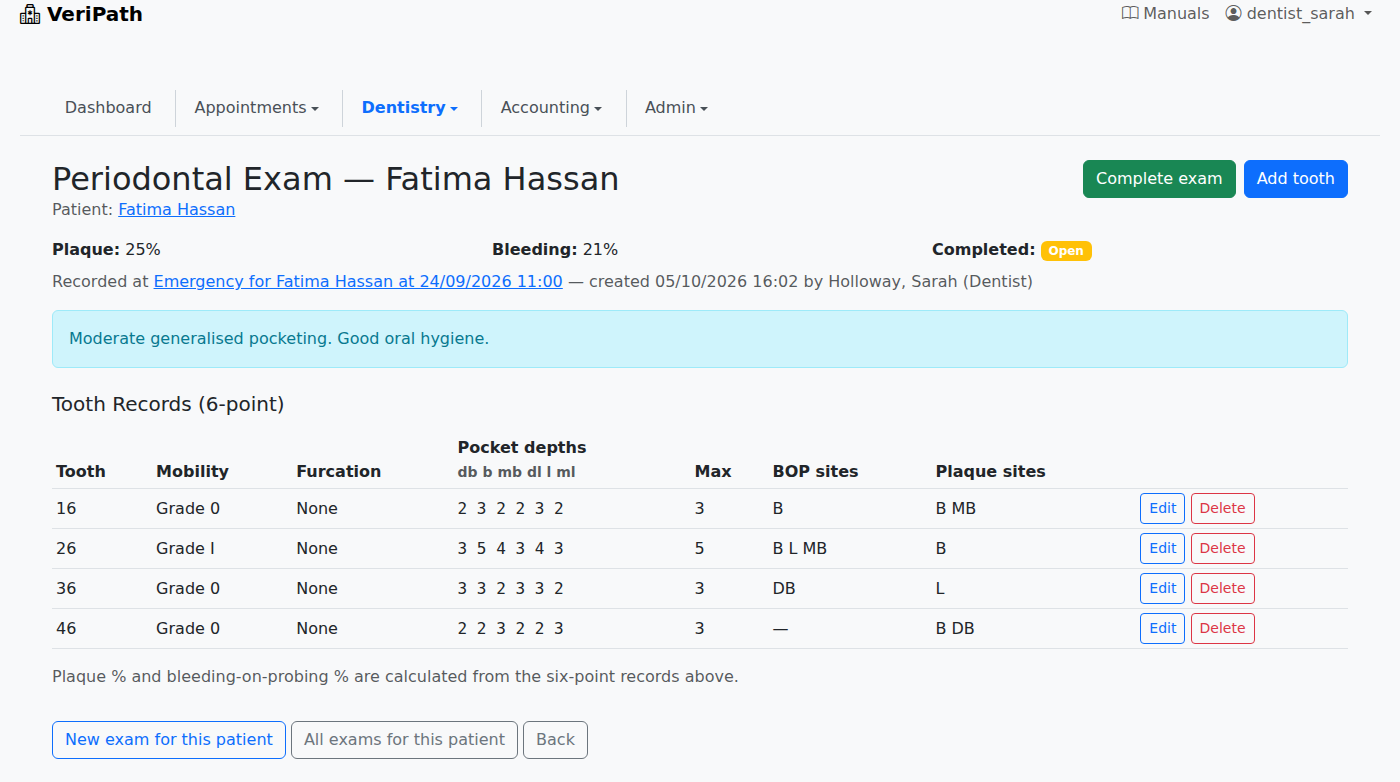Click the 'Pocket depths' column header

[x=522, y=447]
